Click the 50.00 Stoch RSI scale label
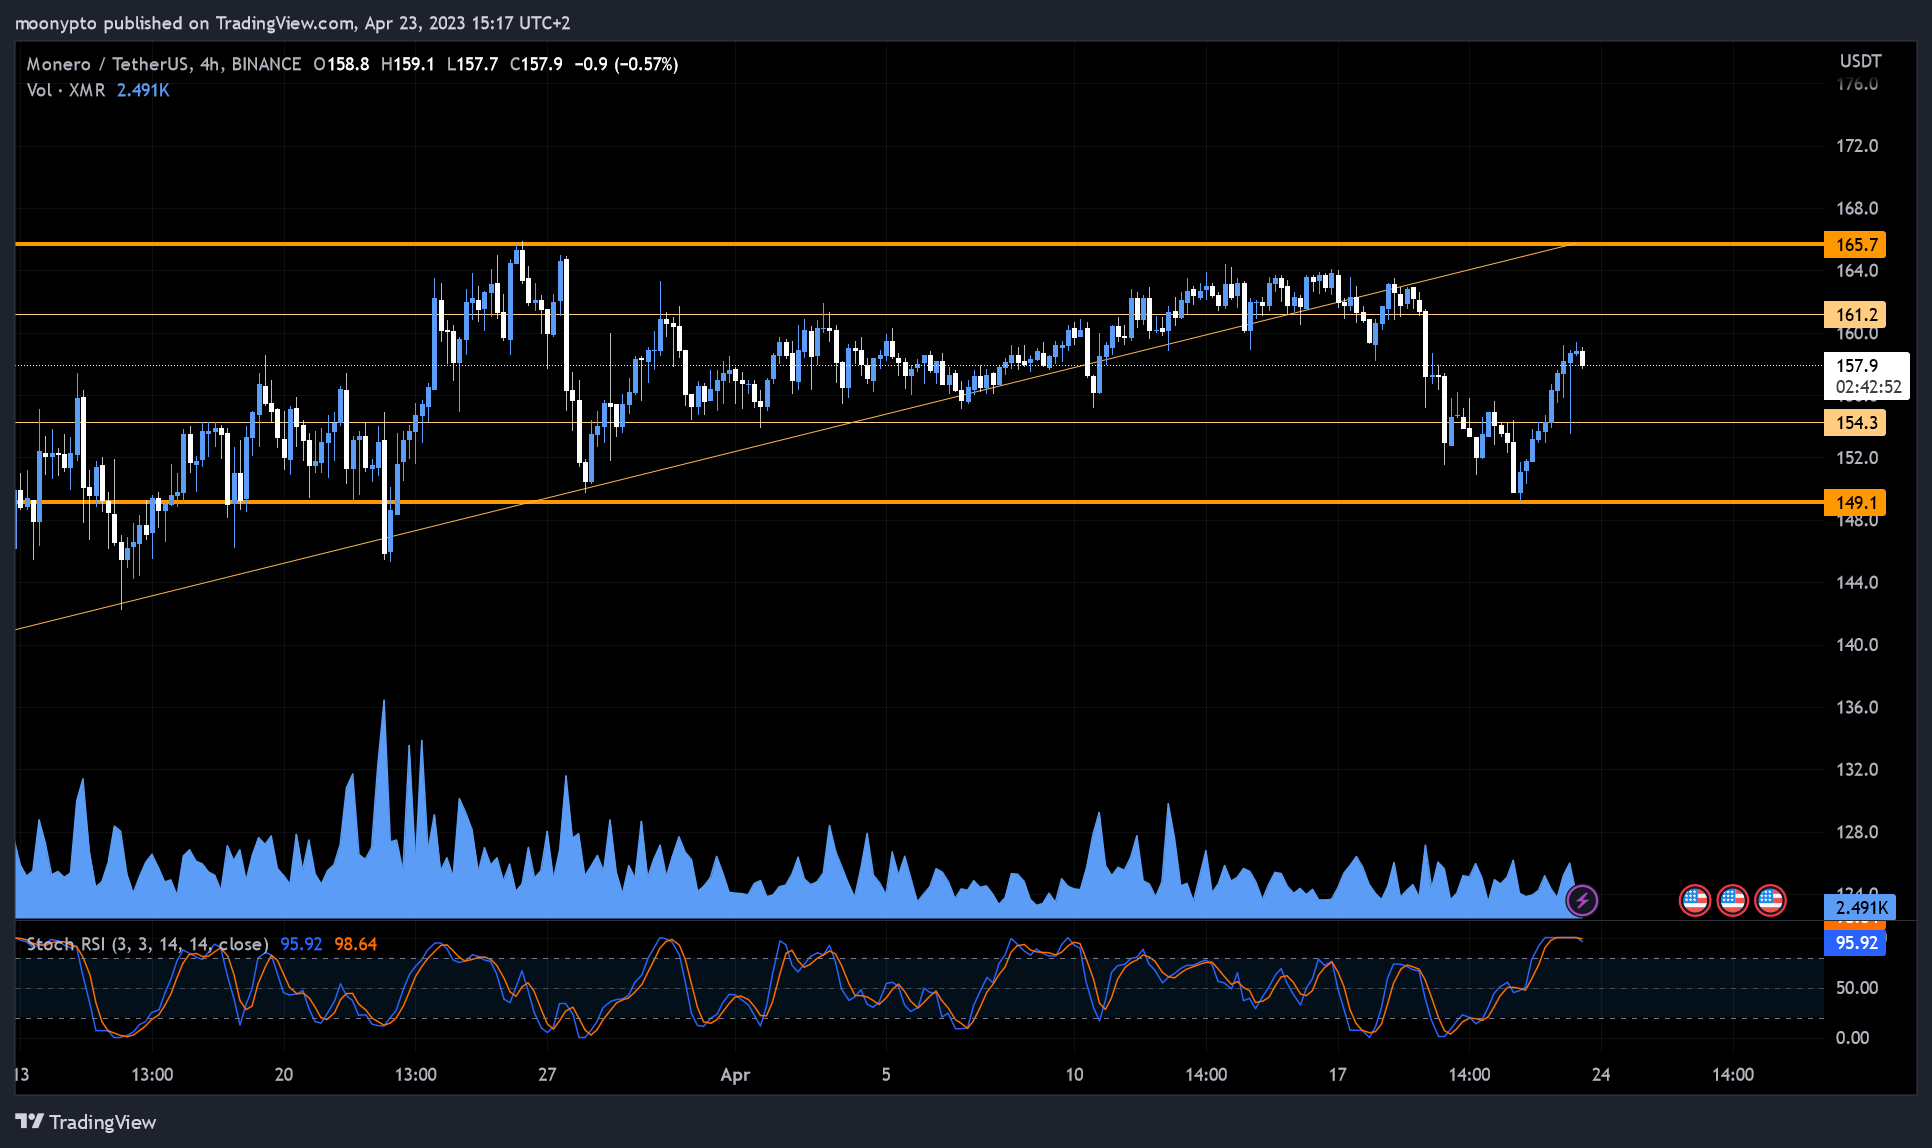Viewport: 1932px width, 1148px height. [x=1857, y=988]
